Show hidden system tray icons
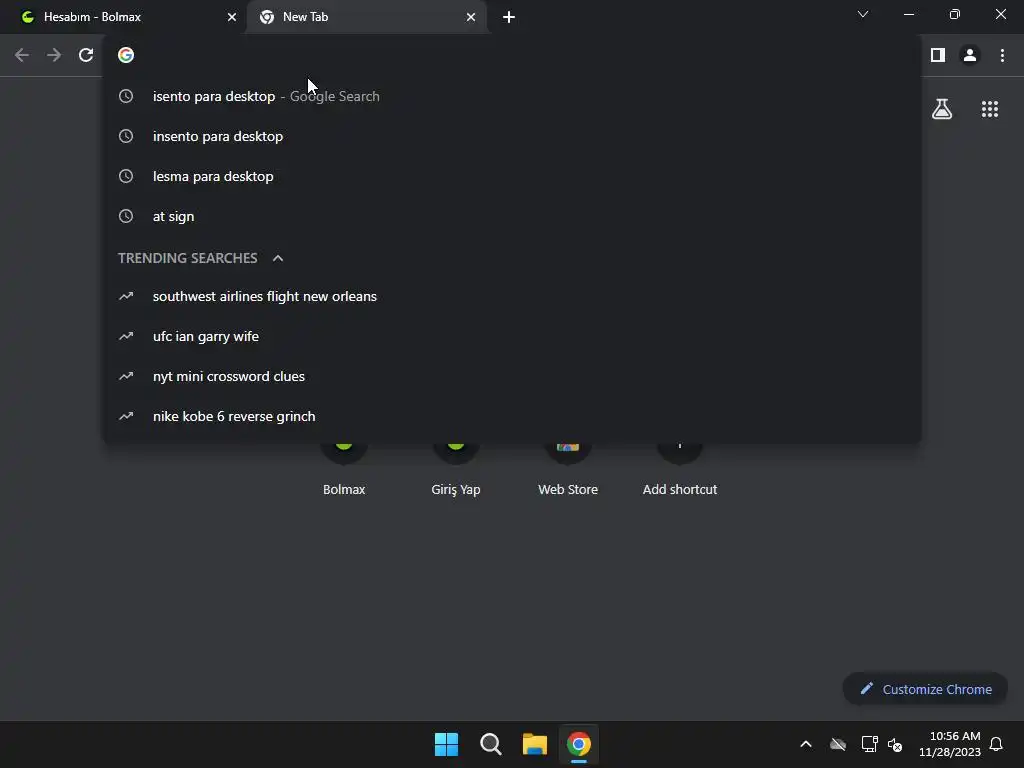Screen dimensions: 1024x768 [x=806, y=744]
